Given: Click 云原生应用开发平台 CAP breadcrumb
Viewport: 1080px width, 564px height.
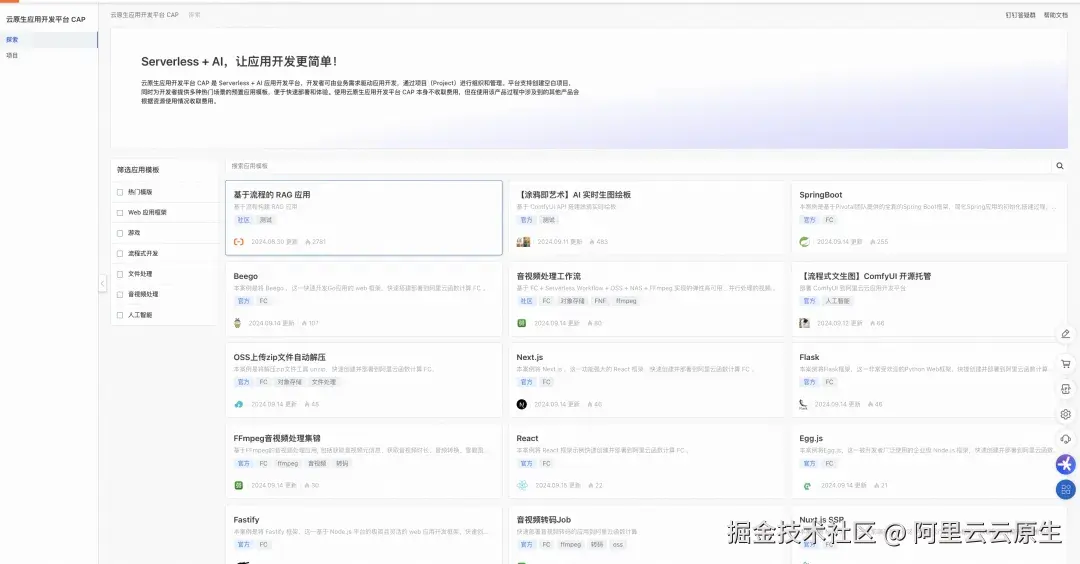Looking at the screenshot, I should (x=145, y=14).
